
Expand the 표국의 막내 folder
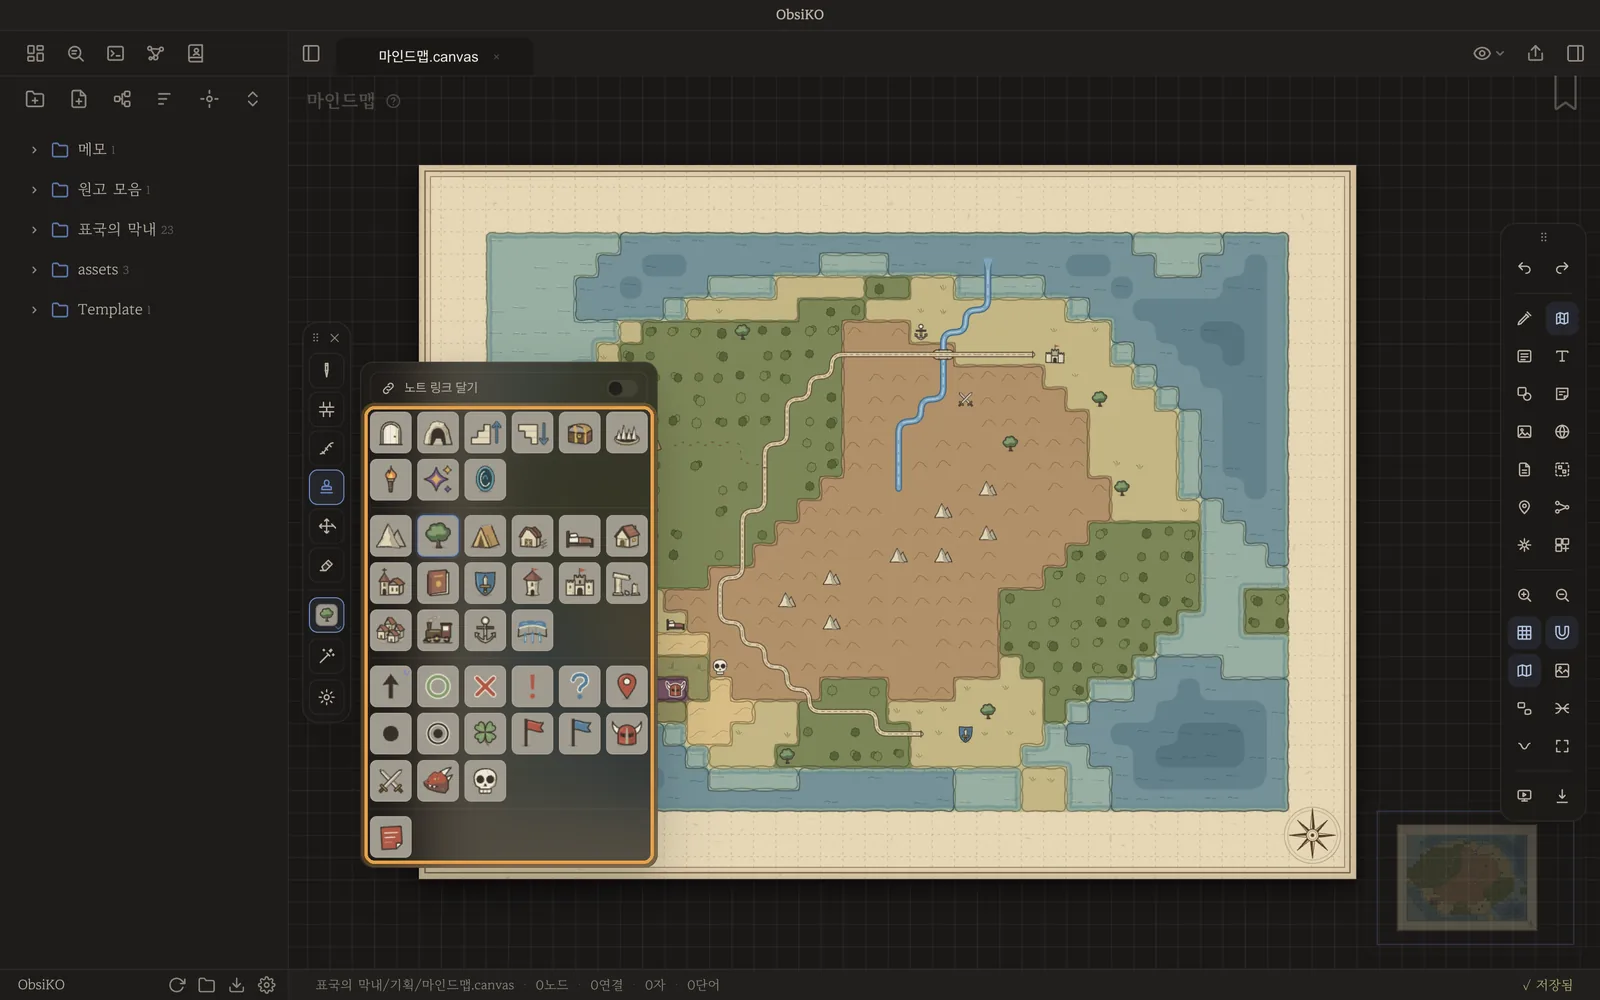(x=34, y=230)
